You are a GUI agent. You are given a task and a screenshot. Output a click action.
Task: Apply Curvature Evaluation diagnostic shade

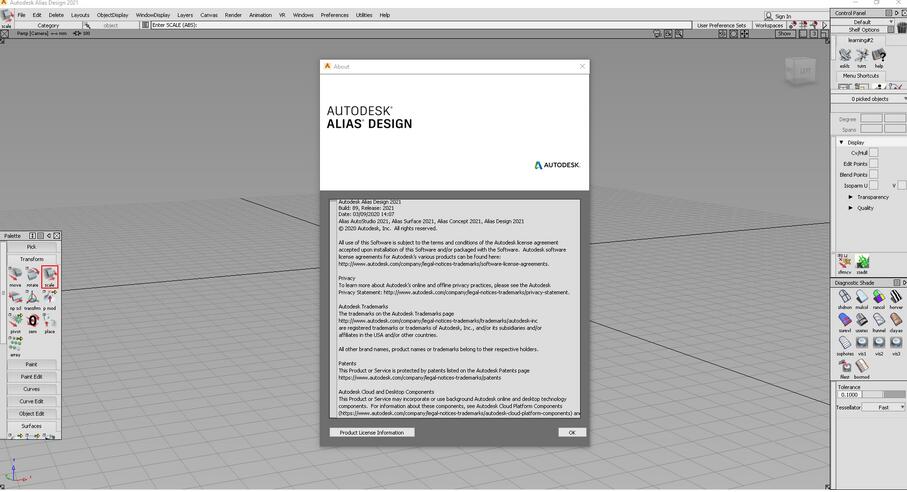(x=845, y=322)
